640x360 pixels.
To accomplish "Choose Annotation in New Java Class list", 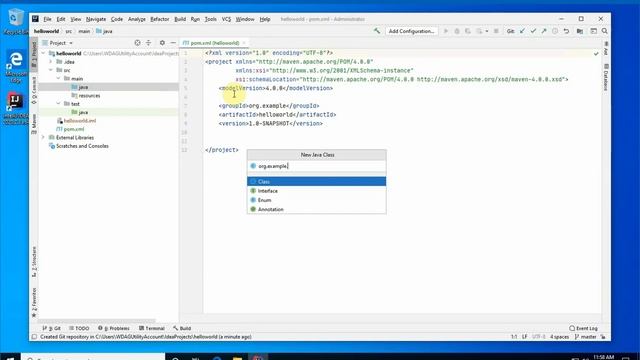I will pyautogui.click(x=316, y=209).
